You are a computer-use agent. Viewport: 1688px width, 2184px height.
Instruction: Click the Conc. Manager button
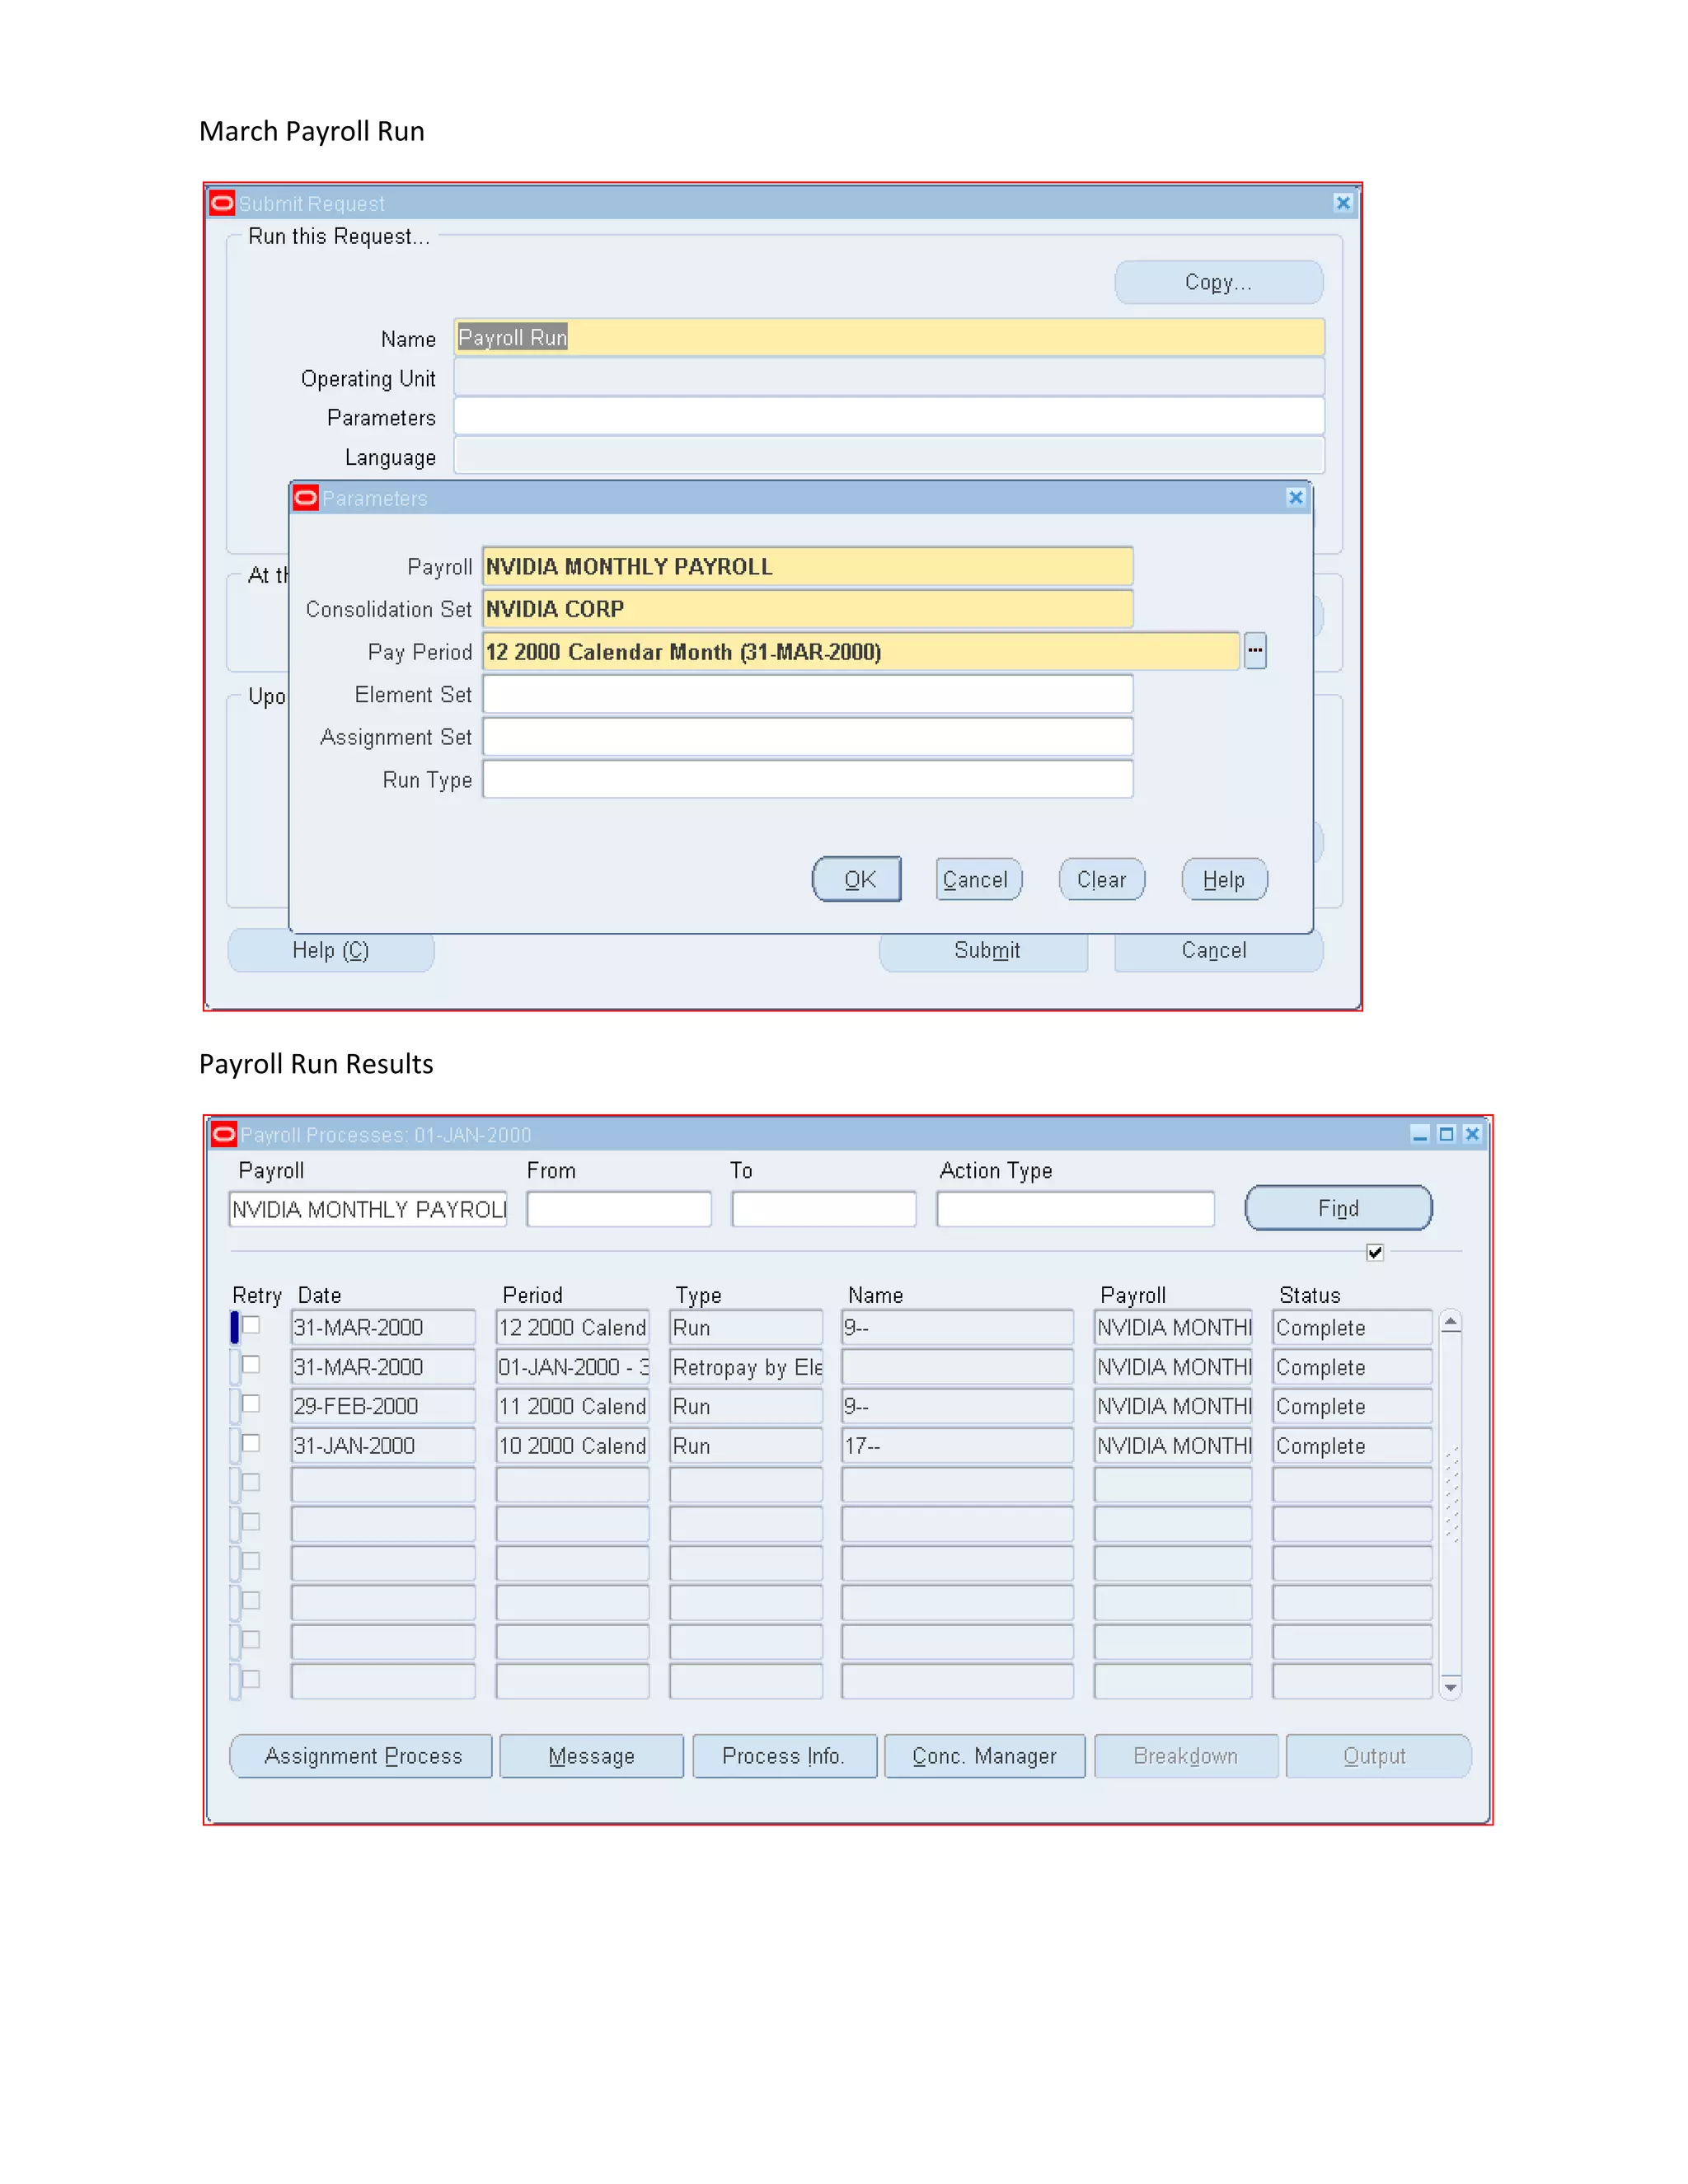pos(984,1756)
